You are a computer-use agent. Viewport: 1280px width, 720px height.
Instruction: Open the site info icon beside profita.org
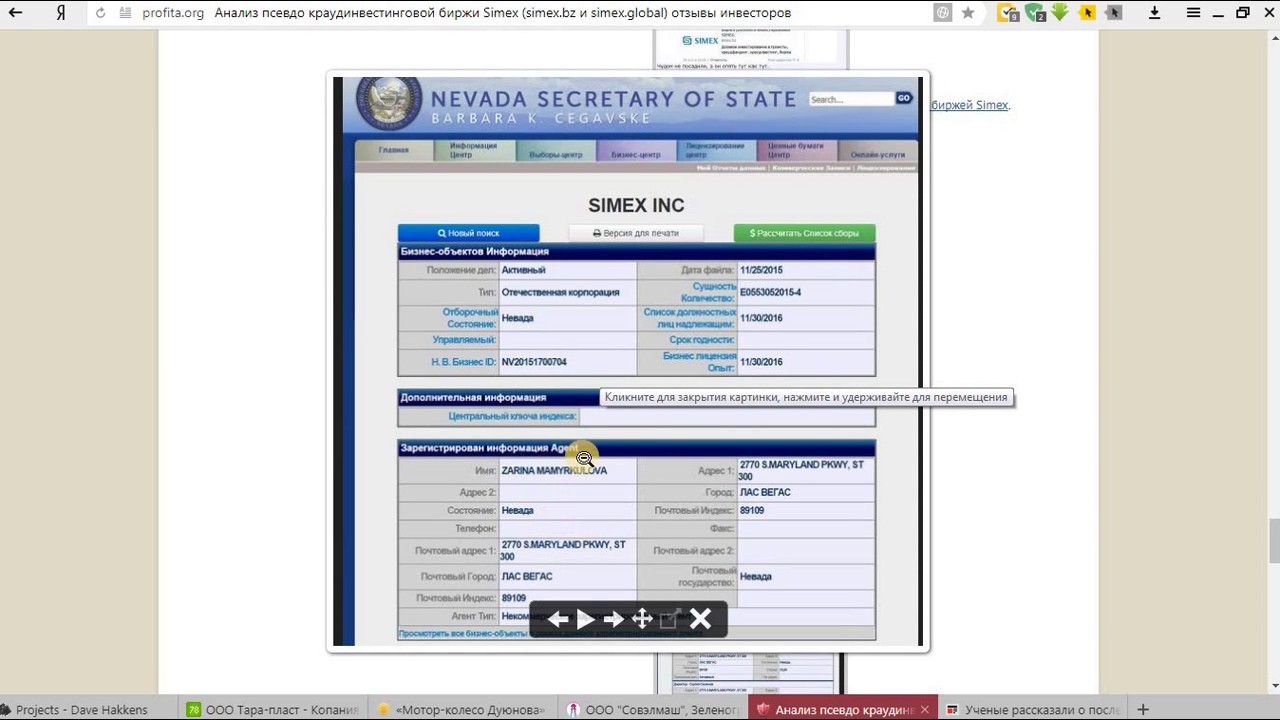(x=125, y=13)
